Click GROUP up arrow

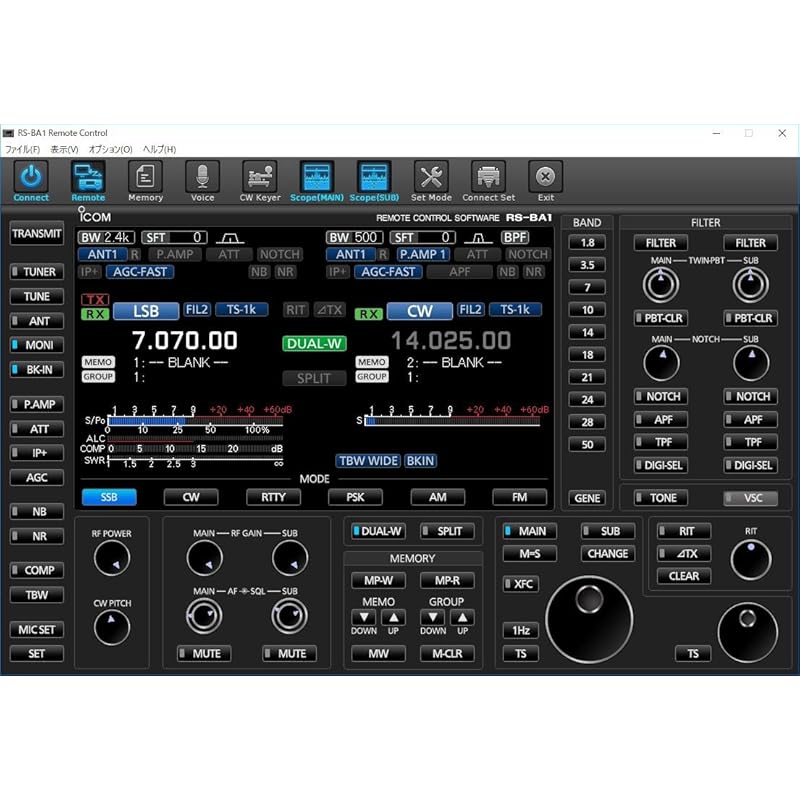[462, 617]
